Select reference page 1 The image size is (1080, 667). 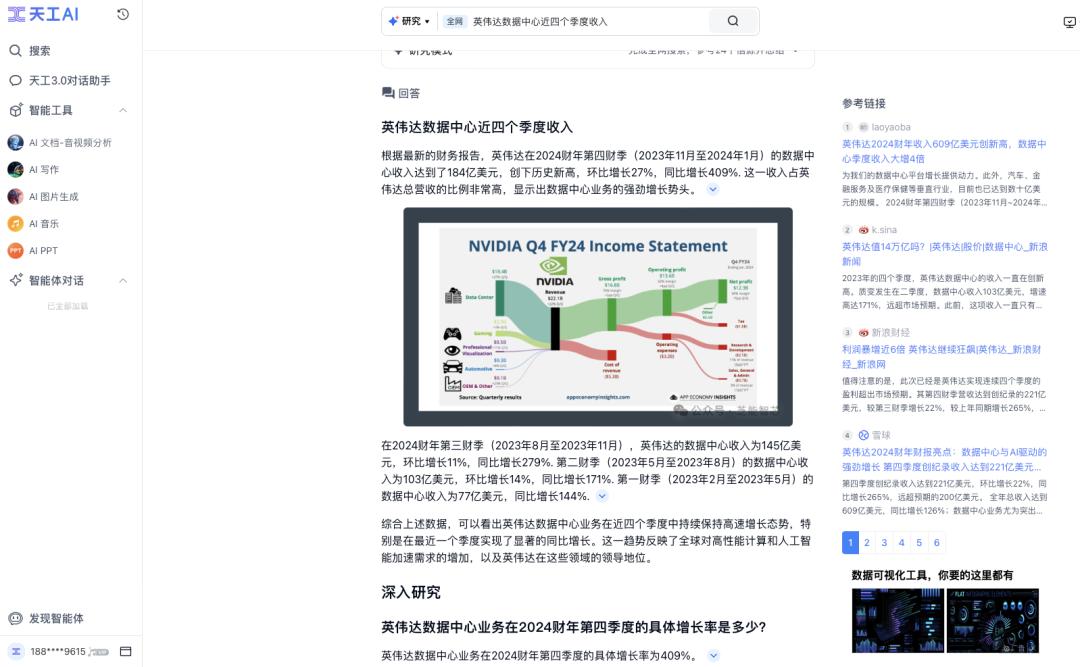pos(850,543)
